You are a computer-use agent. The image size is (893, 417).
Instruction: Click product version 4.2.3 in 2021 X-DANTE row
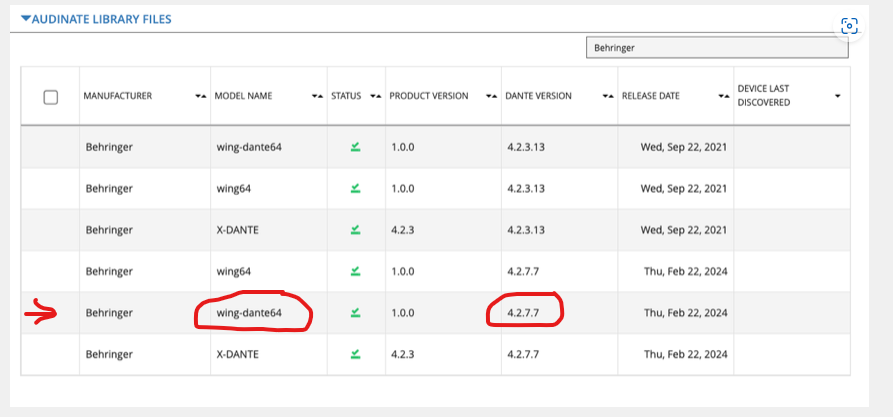pos(403,230)
